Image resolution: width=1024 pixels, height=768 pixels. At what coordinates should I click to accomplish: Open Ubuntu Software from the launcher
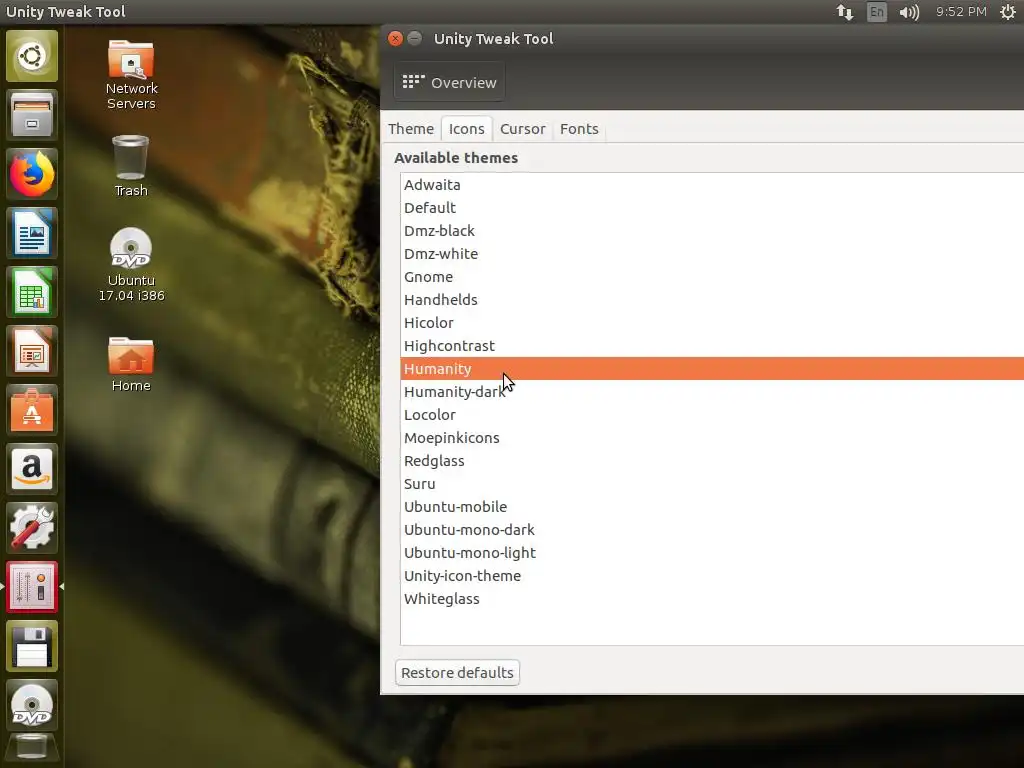coord(31,410)
